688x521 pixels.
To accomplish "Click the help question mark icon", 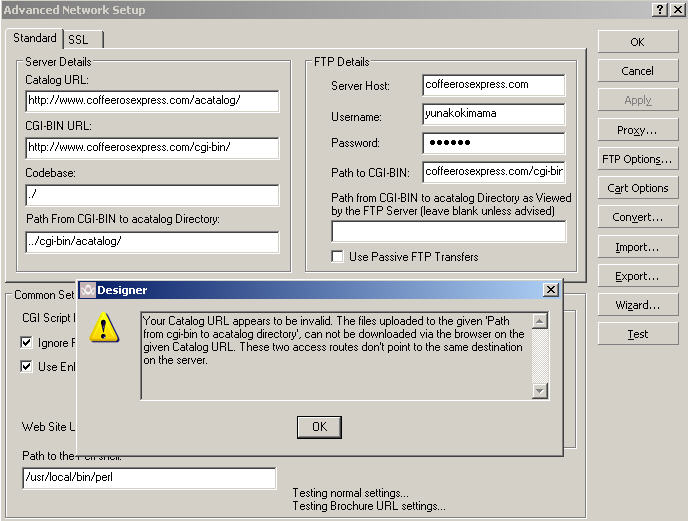I will 660,9.
